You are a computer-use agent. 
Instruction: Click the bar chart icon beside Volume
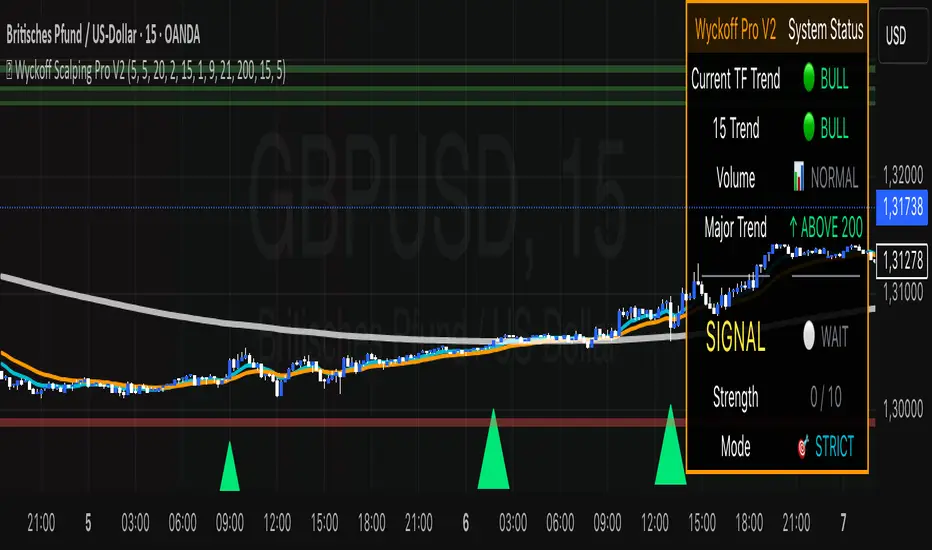click(x=799, y=177)
